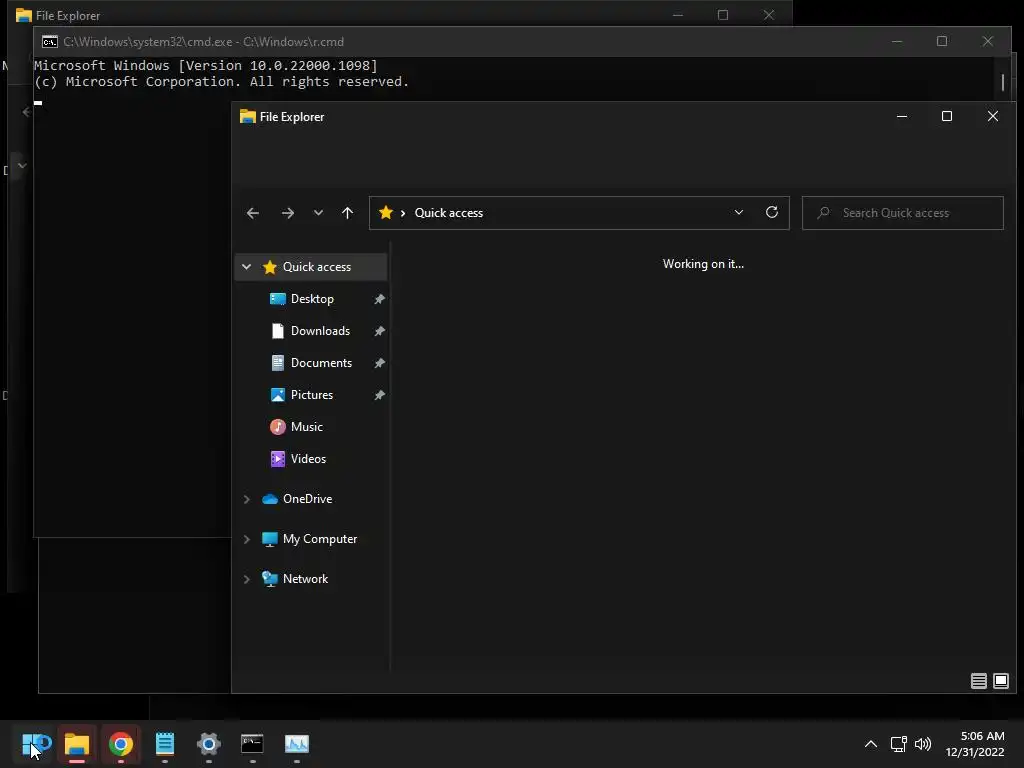Switch to details view layout
Image resolution: width=1024 pixels, height=768 pixels.
[x=978, y=681]
